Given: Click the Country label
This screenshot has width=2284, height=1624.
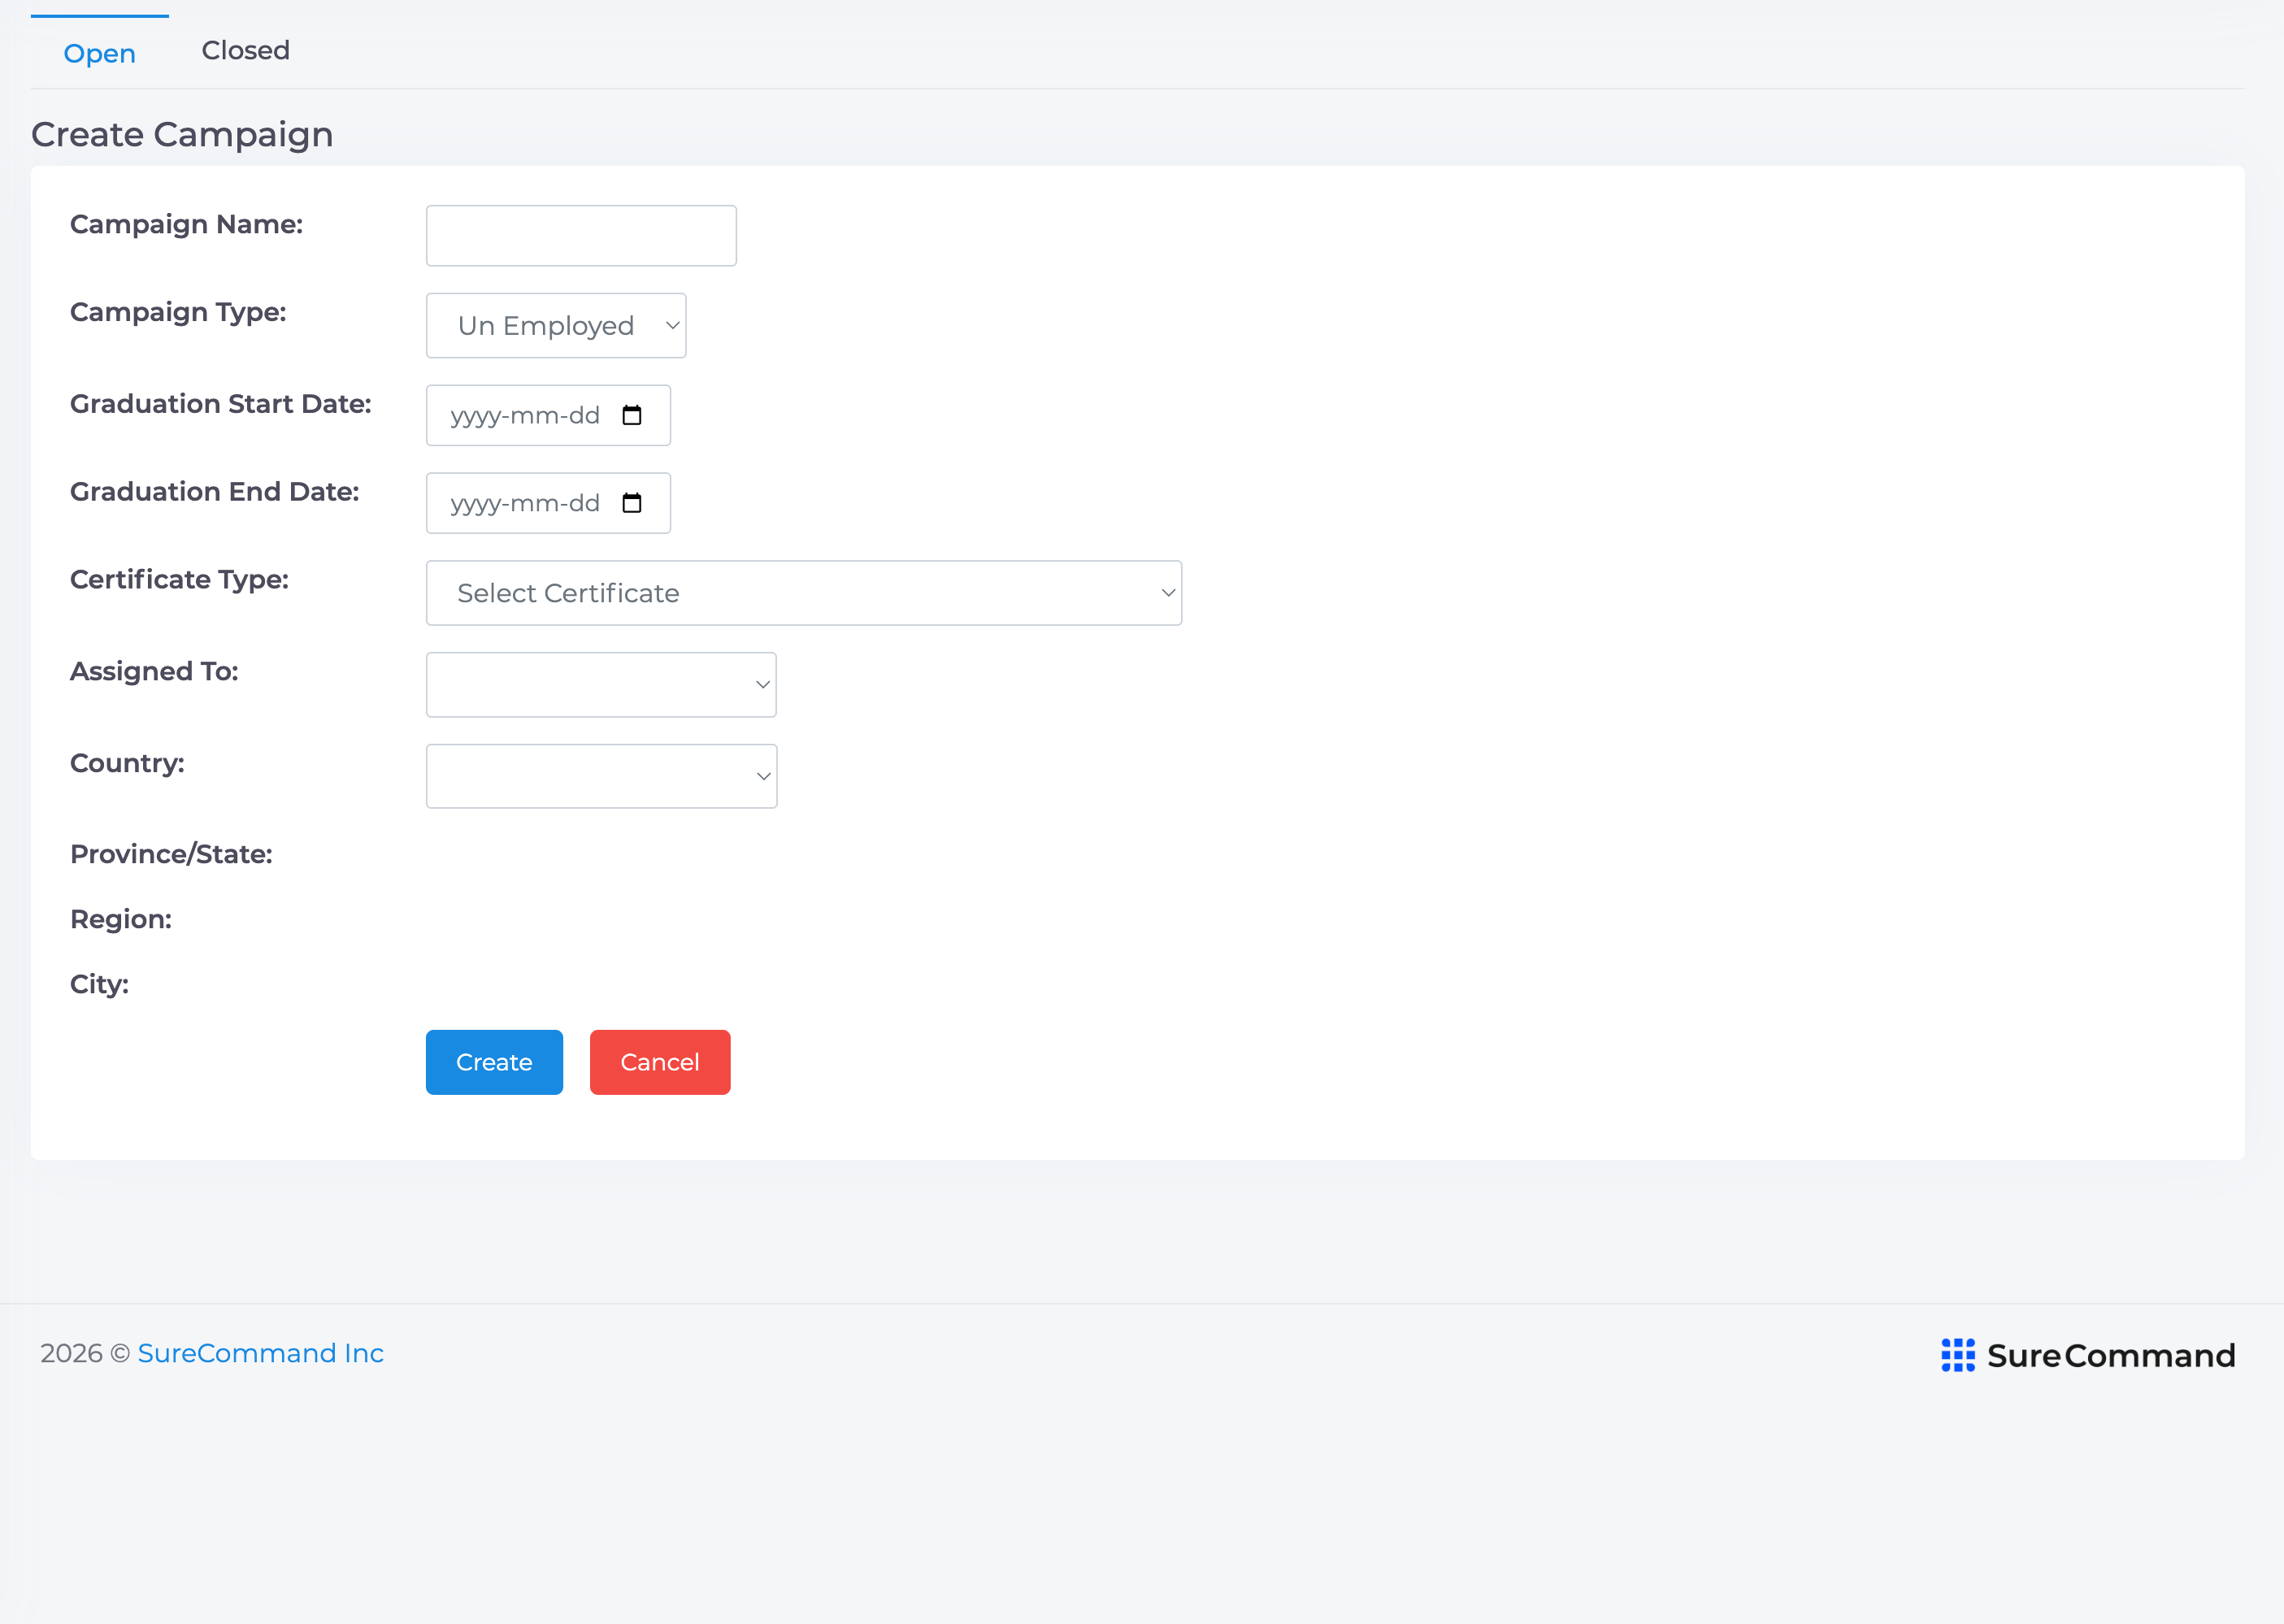Looking at the screenshot, I should coord(127,763).
